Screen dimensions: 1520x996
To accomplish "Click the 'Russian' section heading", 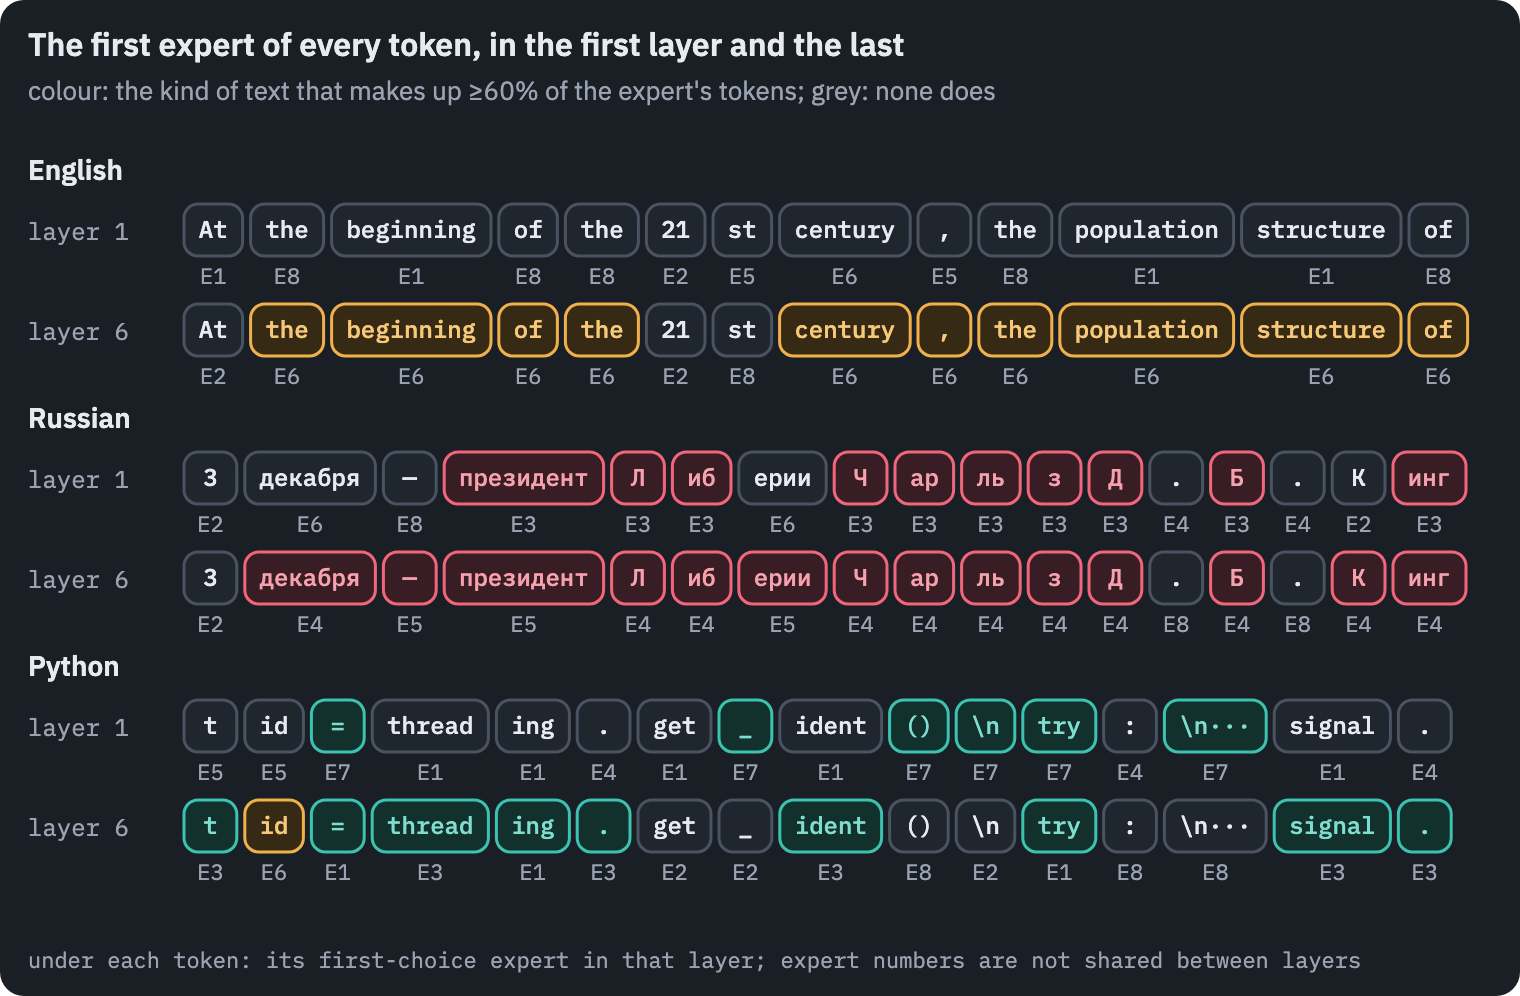I will pos(79,419).
